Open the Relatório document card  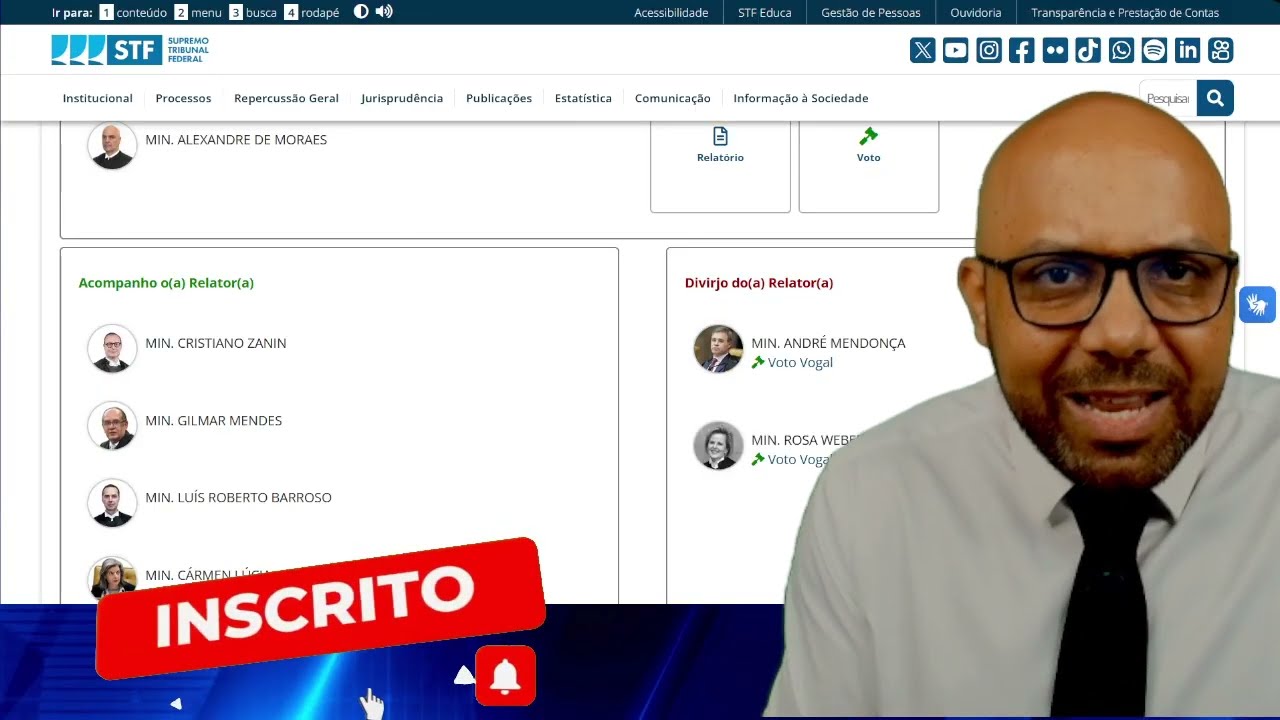(x=720, y=166)
